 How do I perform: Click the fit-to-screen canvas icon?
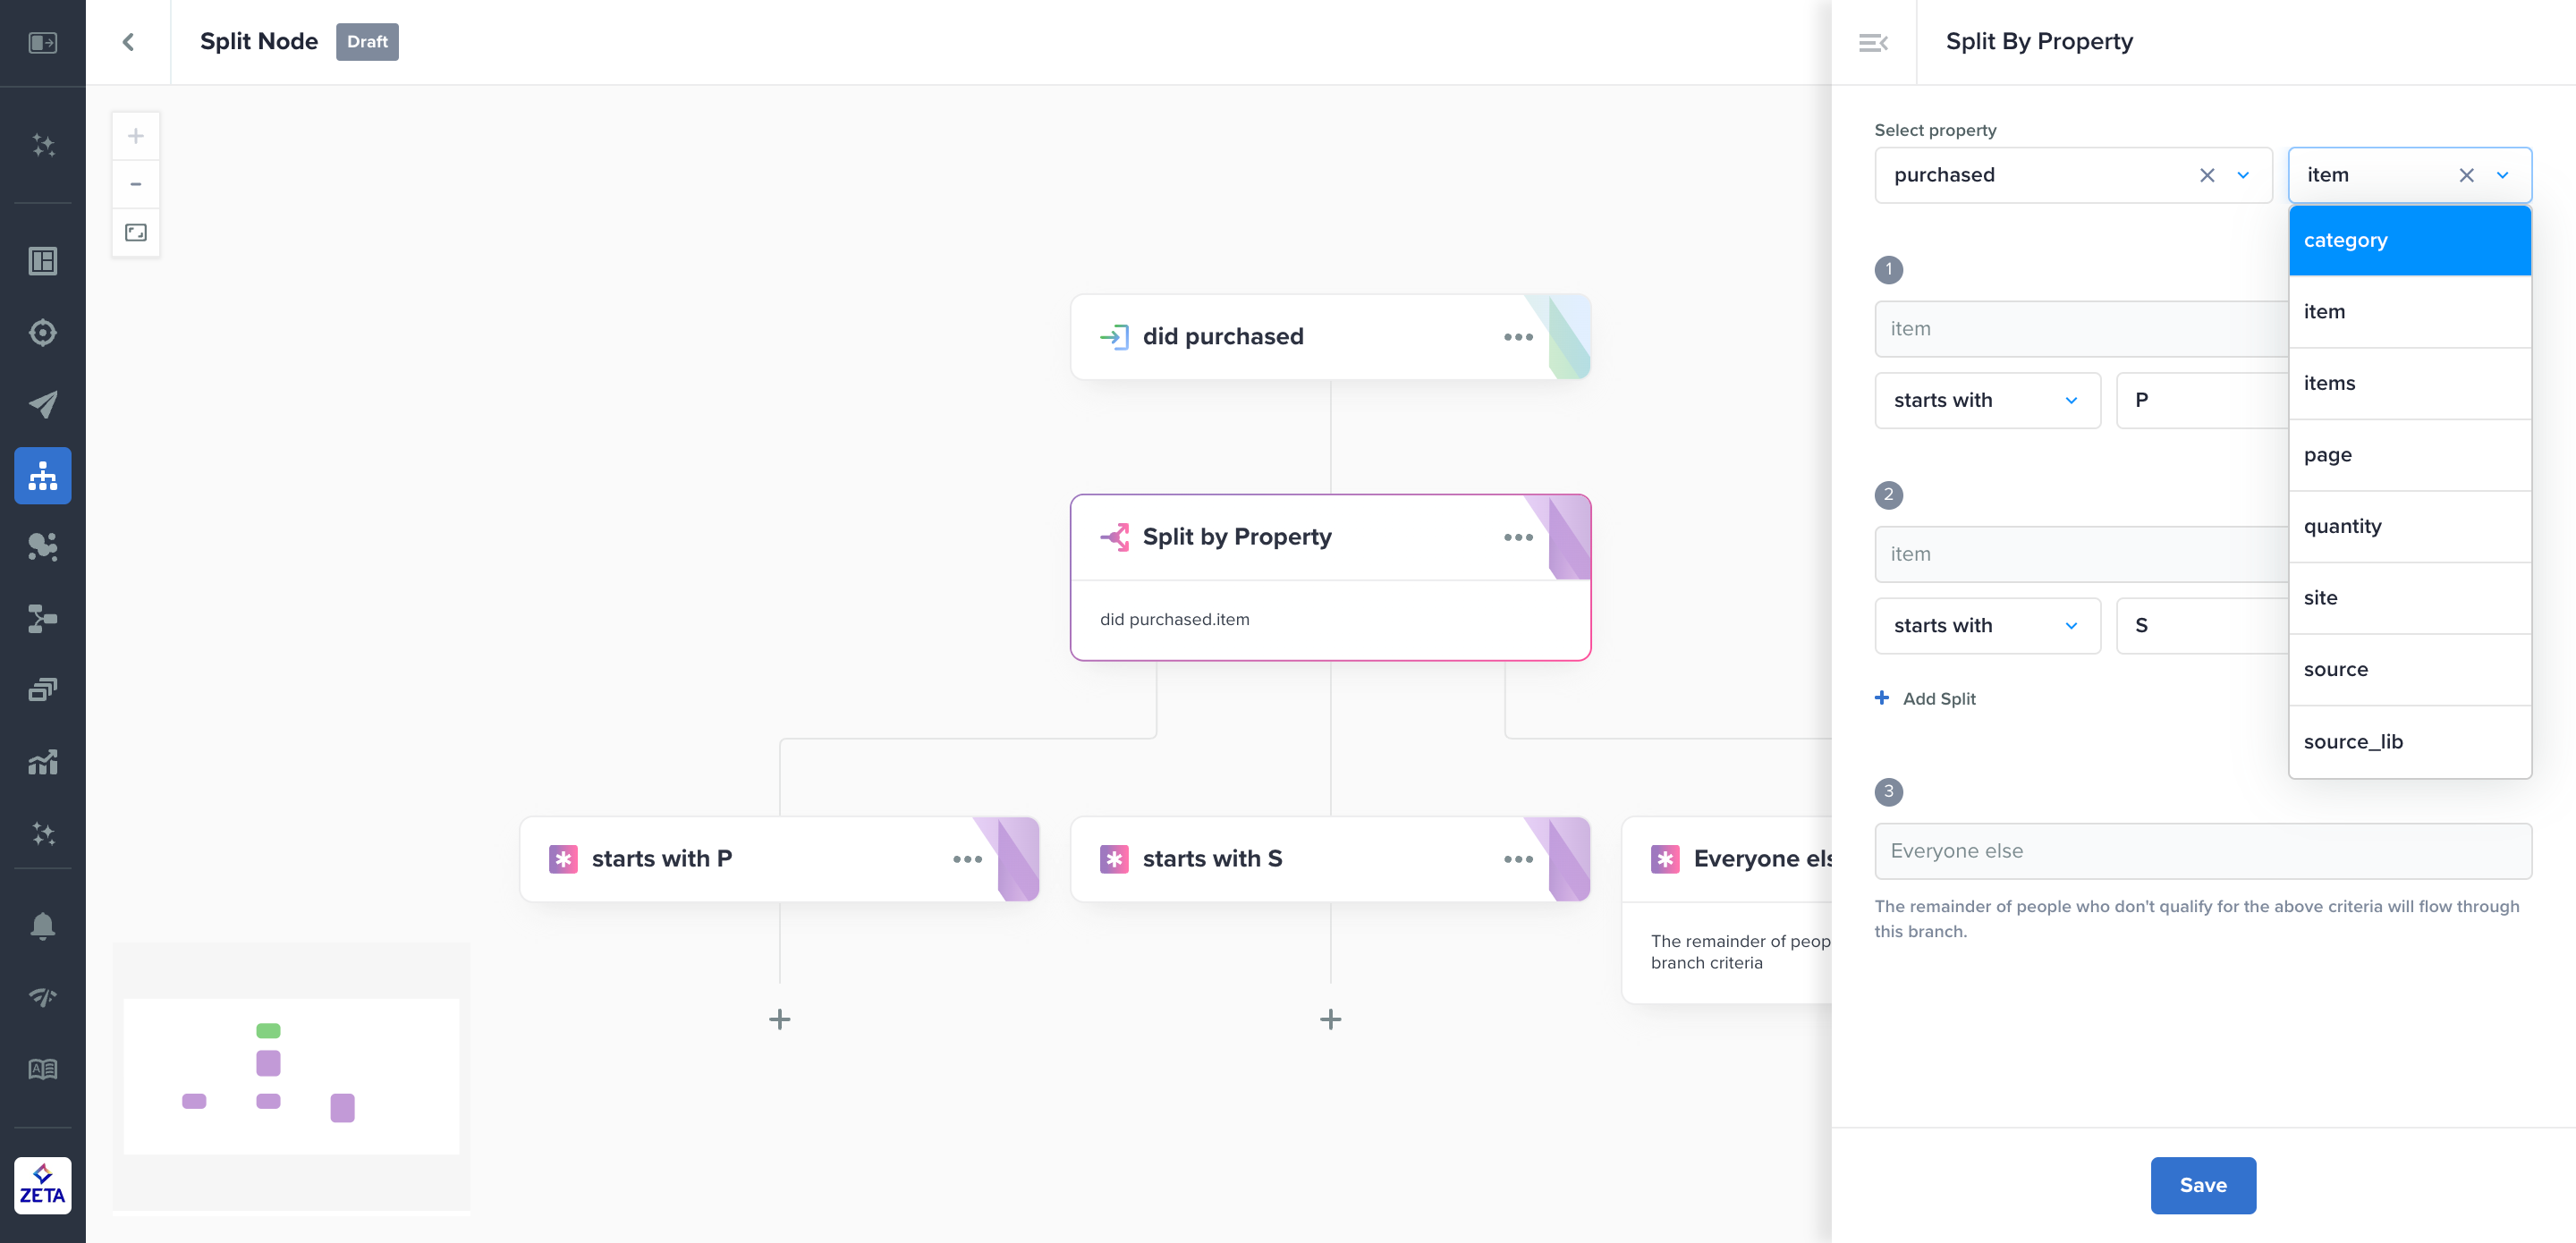coord(136,233)
